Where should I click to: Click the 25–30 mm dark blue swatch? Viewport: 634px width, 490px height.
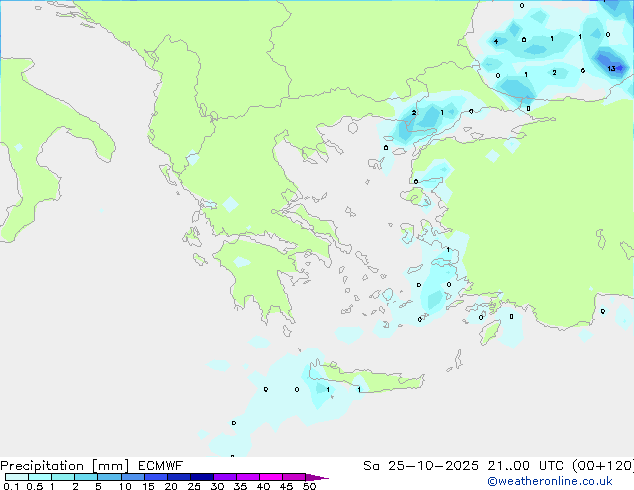pyautogui.click(x=202, y=477)
